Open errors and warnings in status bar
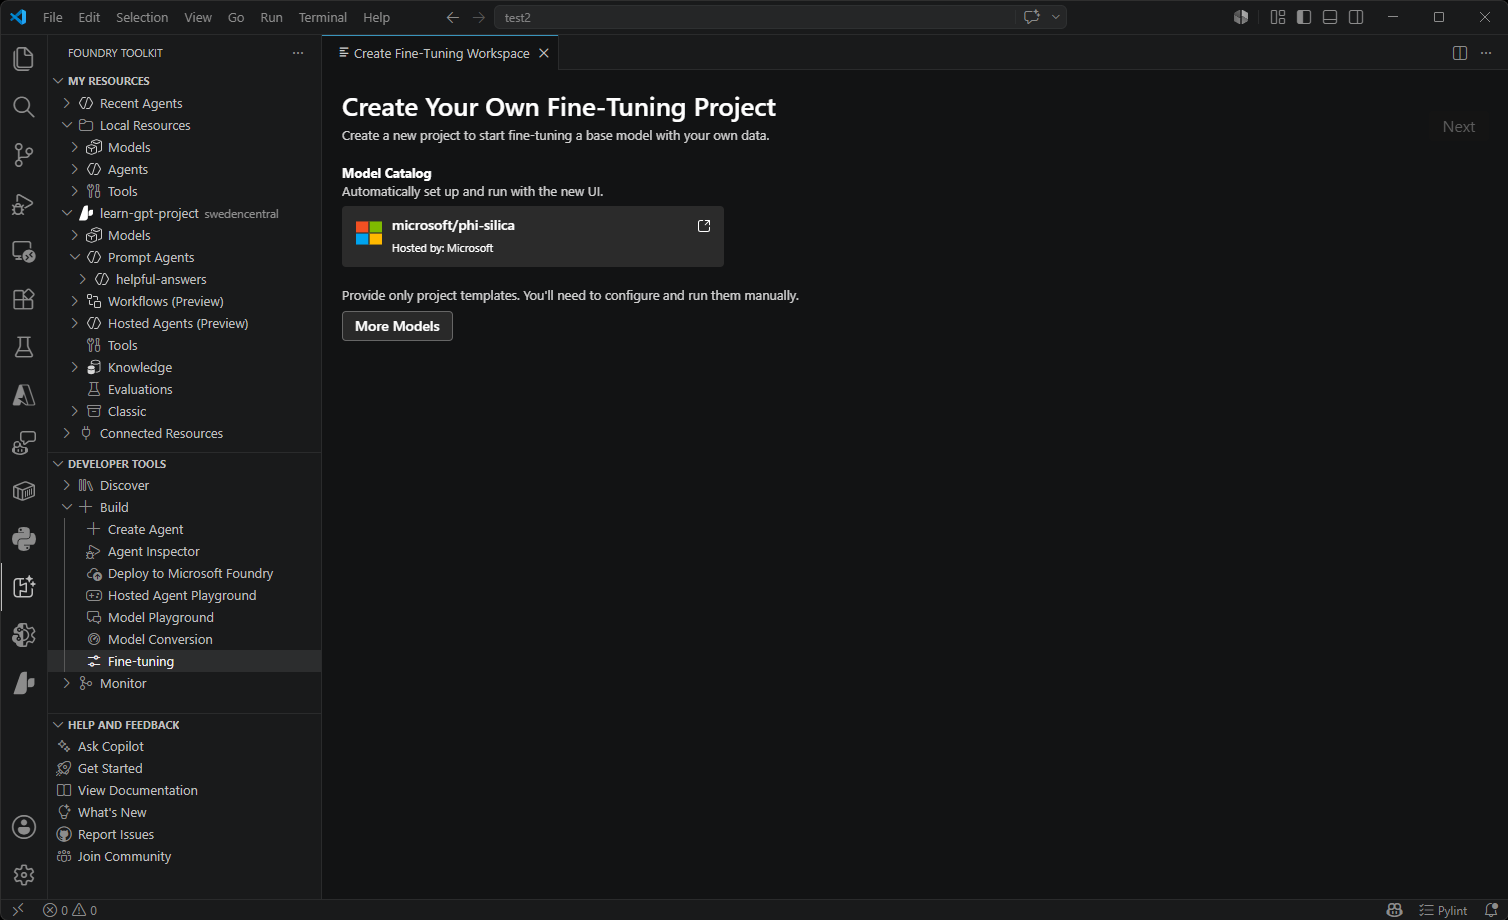1508x920 pixels. tap(70, 910)
